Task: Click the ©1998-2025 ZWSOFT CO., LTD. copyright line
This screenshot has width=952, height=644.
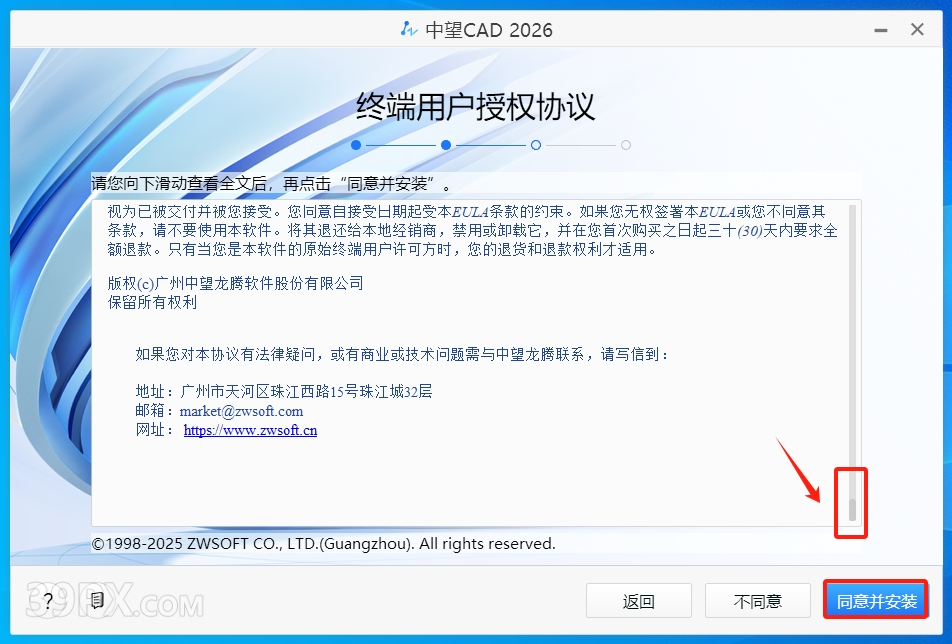Action: [323, 543]
